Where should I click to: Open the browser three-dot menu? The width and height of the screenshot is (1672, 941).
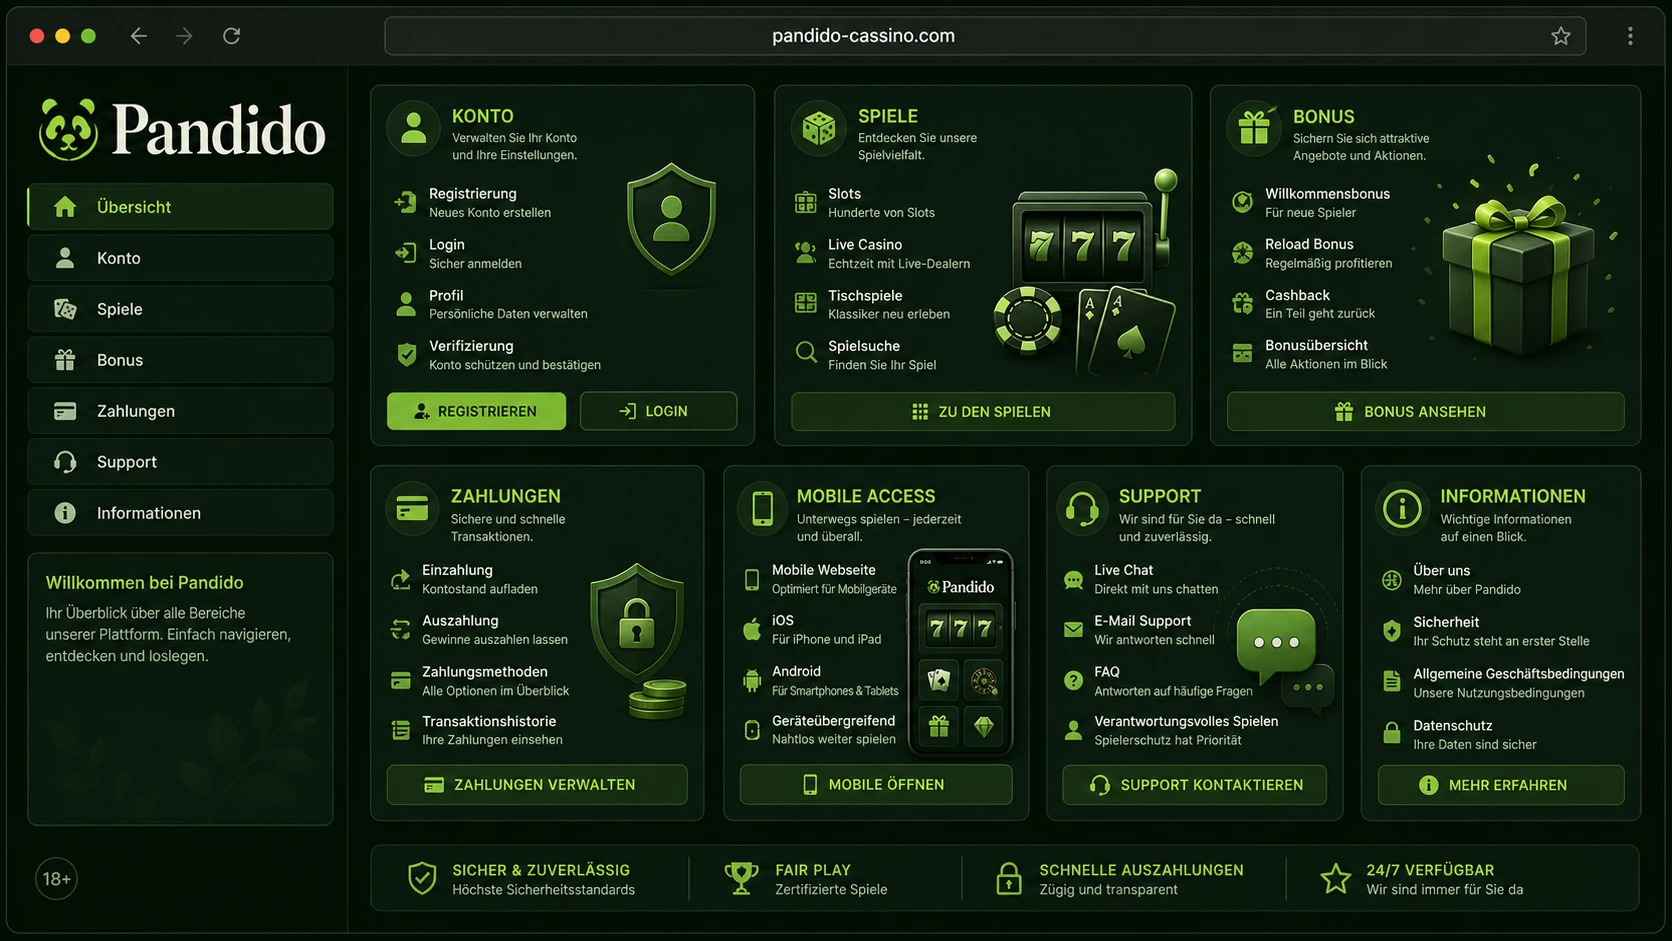pyautogui.click(x=1630, y=36)
